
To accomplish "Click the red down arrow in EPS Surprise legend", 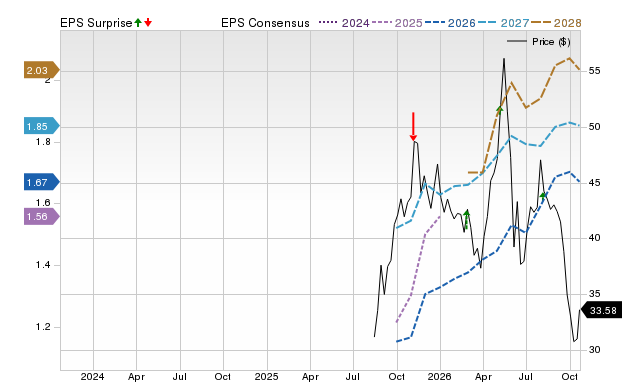I will click(148, 22).
